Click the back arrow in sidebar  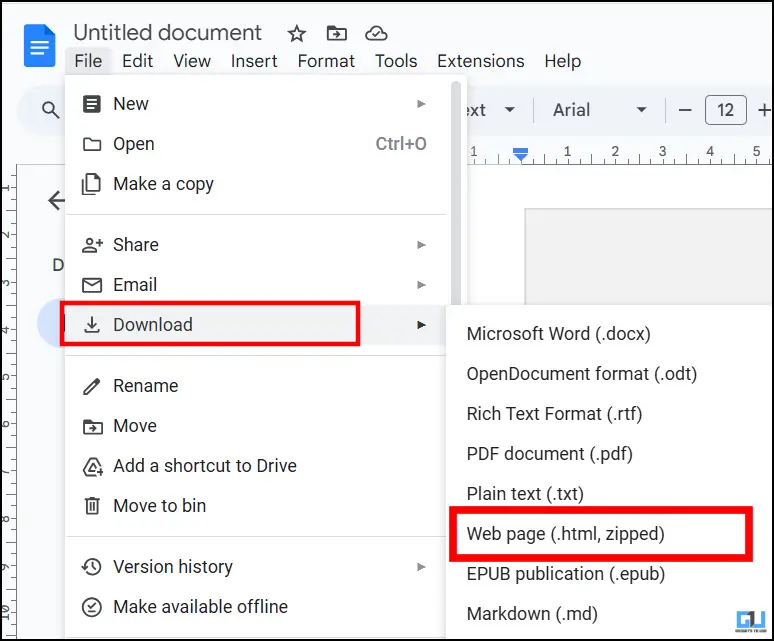click(56, 200)
